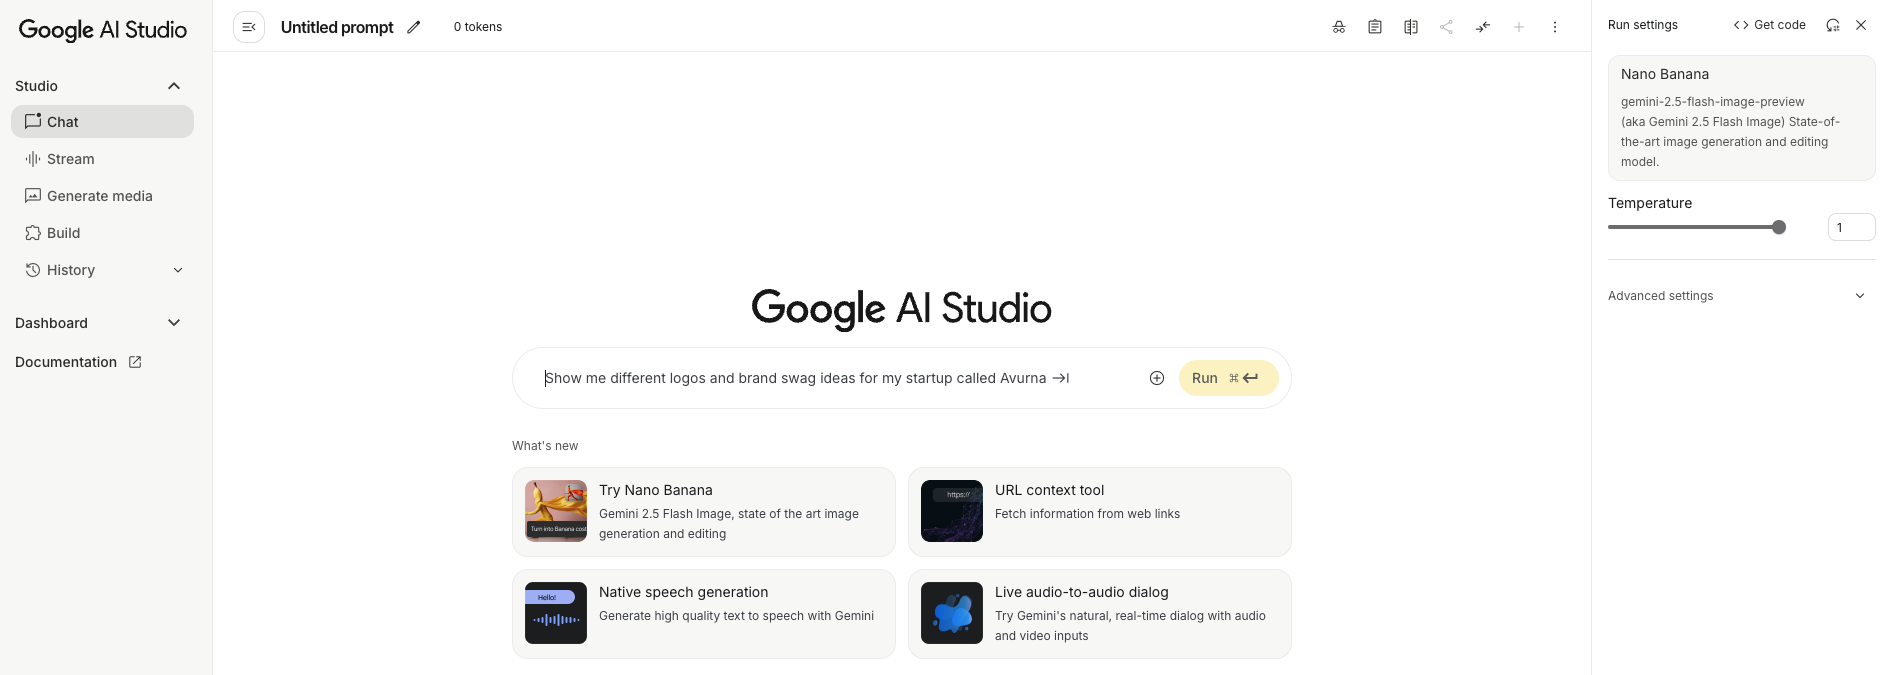Click Get code
The width and height of the screenshot is (1887, 675).
(1770, 24)
